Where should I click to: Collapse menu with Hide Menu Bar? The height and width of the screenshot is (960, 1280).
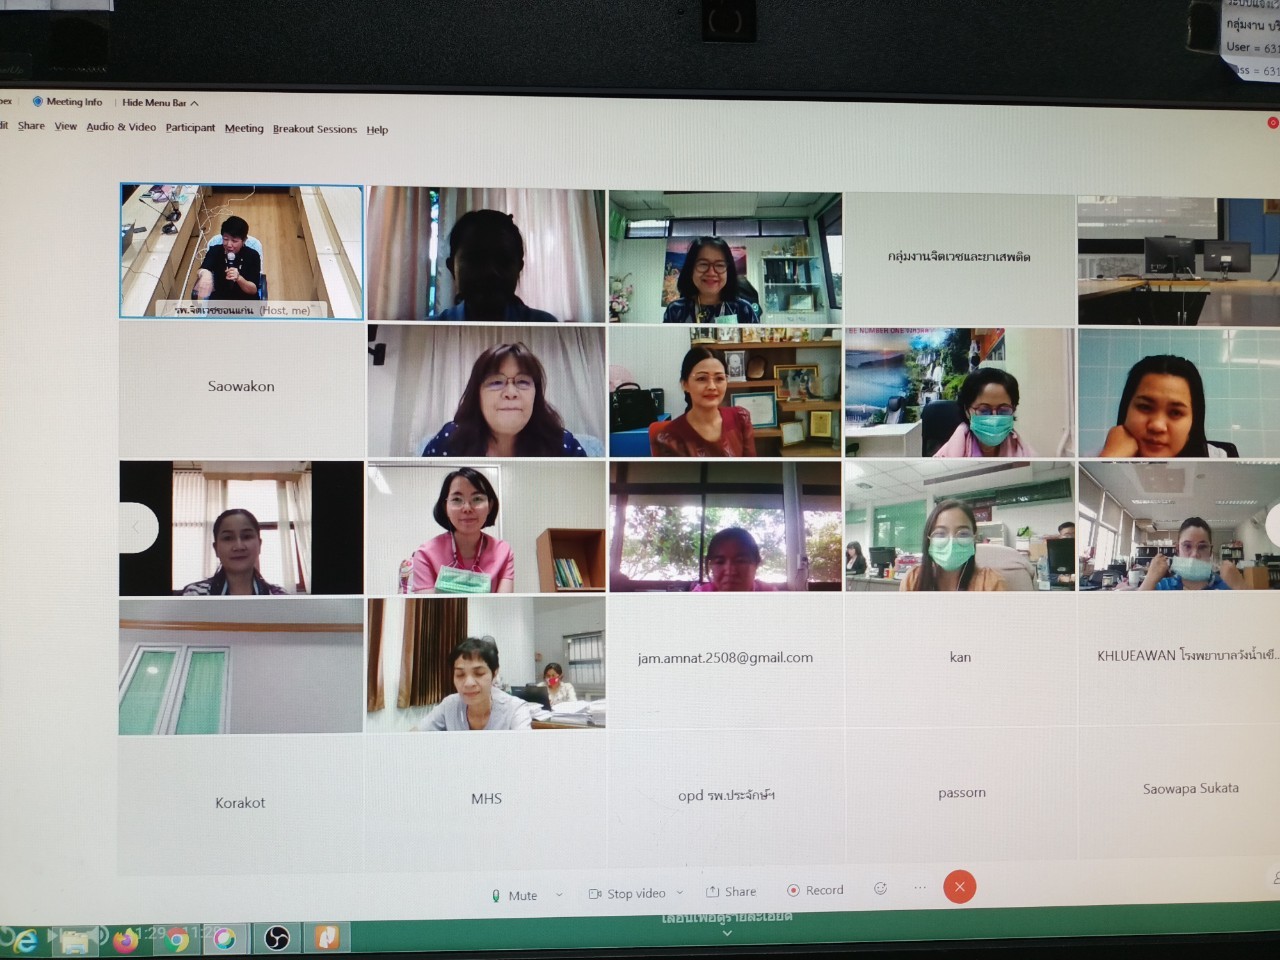click(x=160, y=102)
